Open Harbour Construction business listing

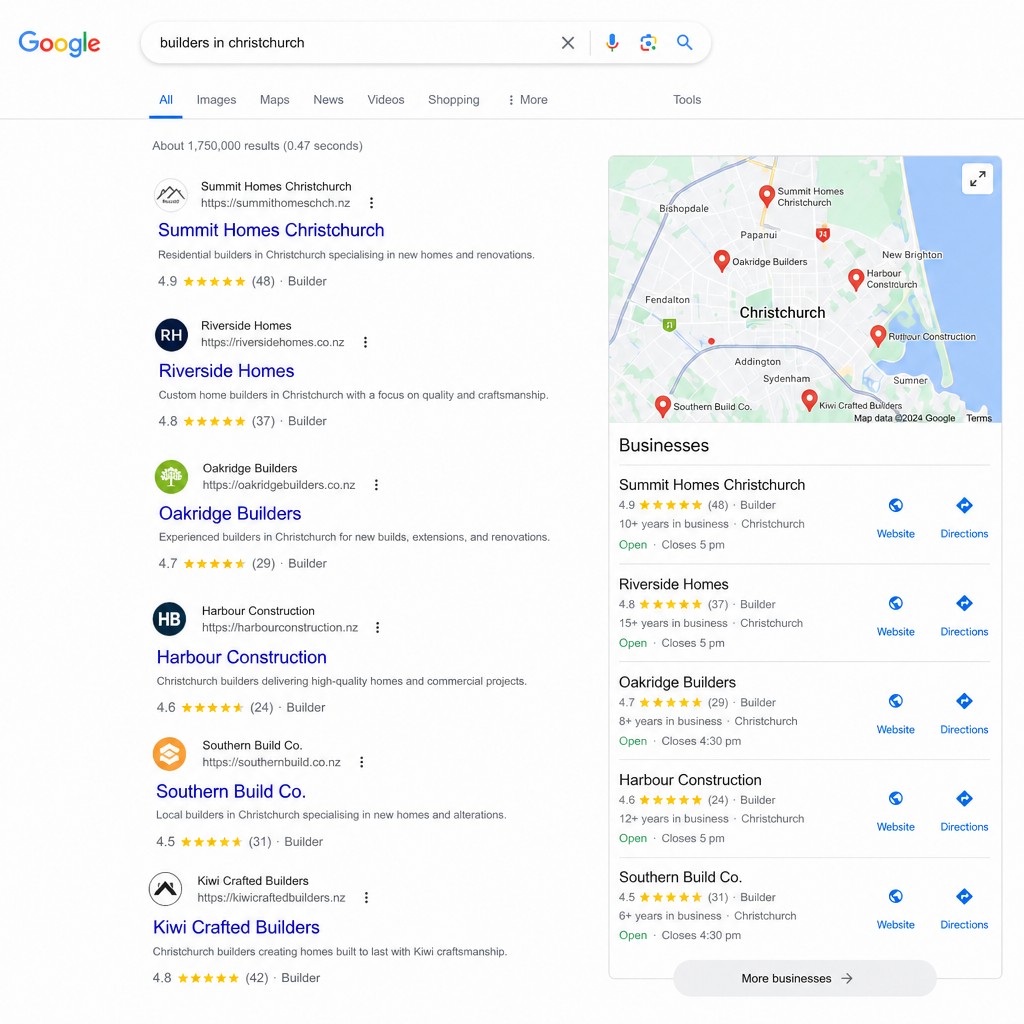click(x=690, y=780)
